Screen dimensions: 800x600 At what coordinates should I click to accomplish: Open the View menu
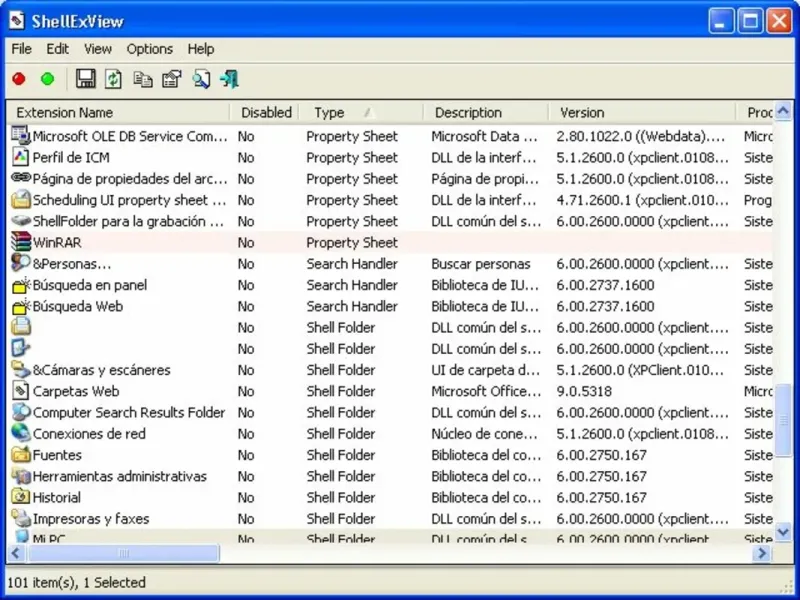97,49
